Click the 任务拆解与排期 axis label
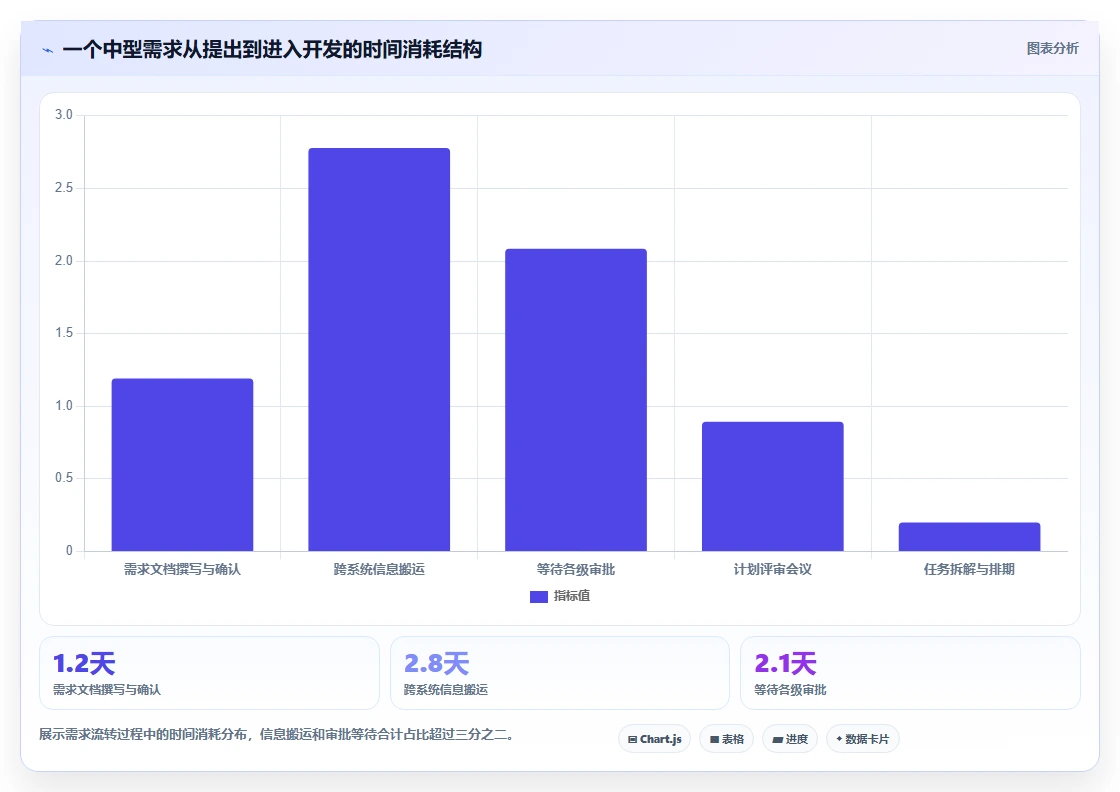This screenshot has width=1120, height=792. [969, 569]
